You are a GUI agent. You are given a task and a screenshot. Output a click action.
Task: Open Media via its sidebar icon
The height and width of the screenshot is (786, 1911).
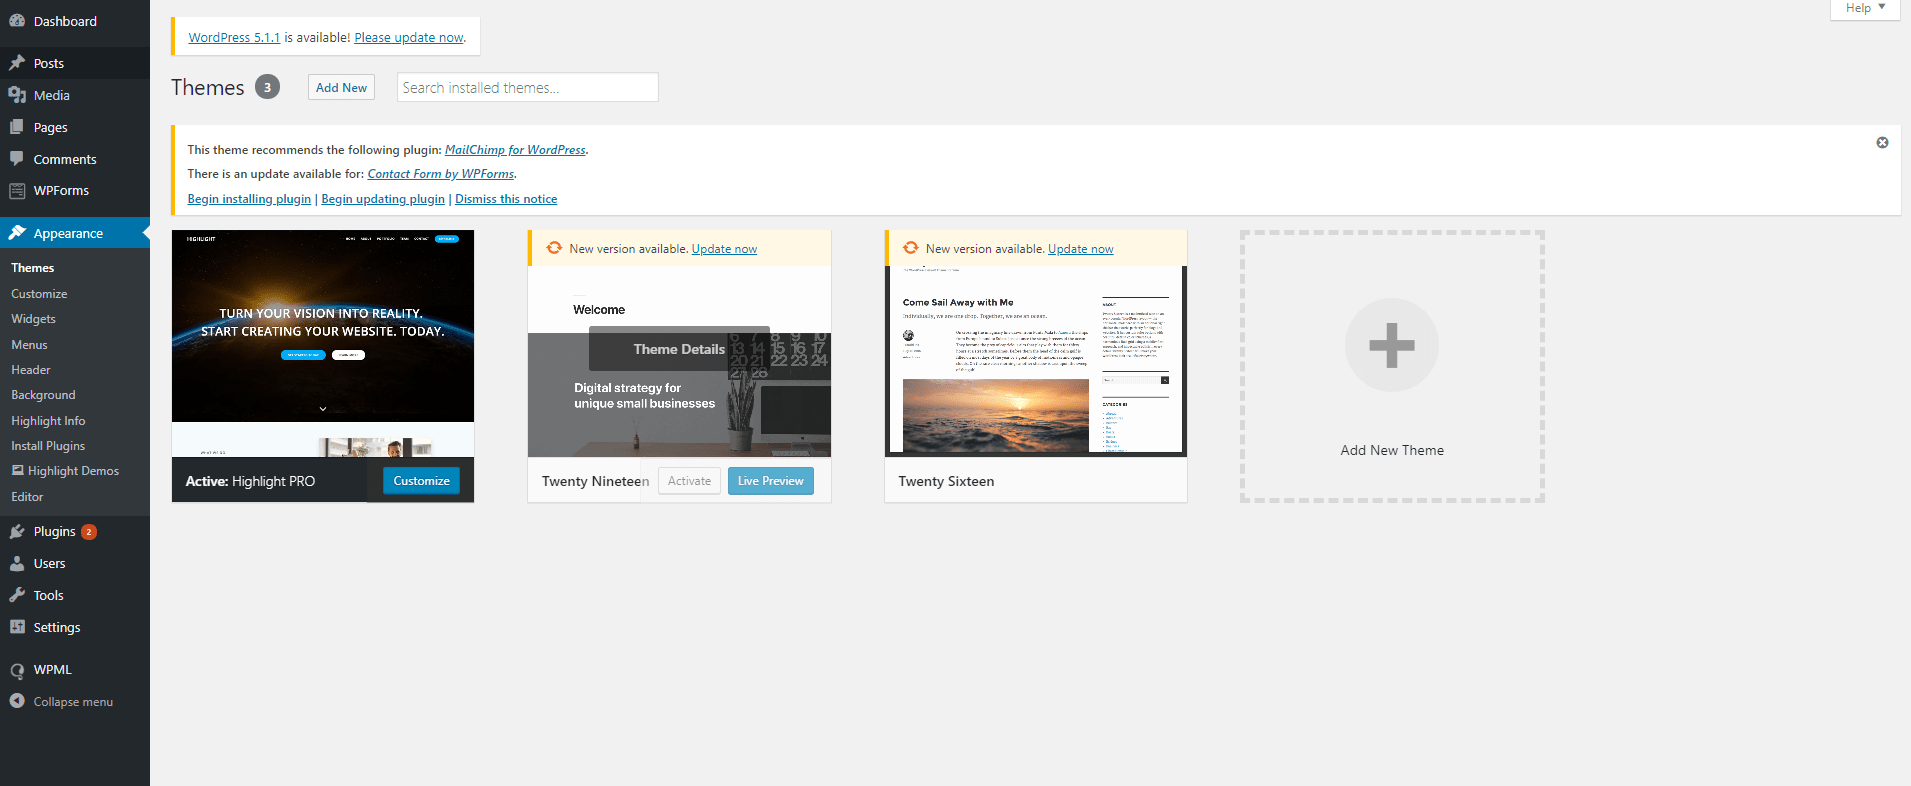17,95
